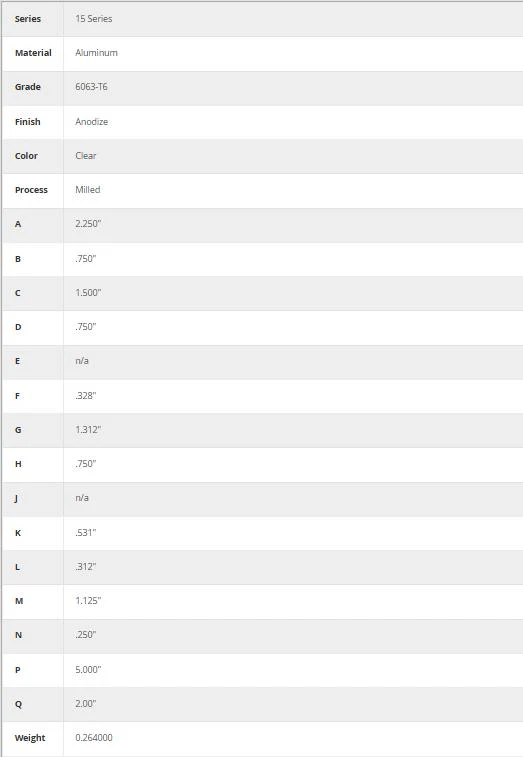The width and height of the screenshot is (523, 757).
Task: Select dimension K value .531"
Action: (x=85, y=533)
